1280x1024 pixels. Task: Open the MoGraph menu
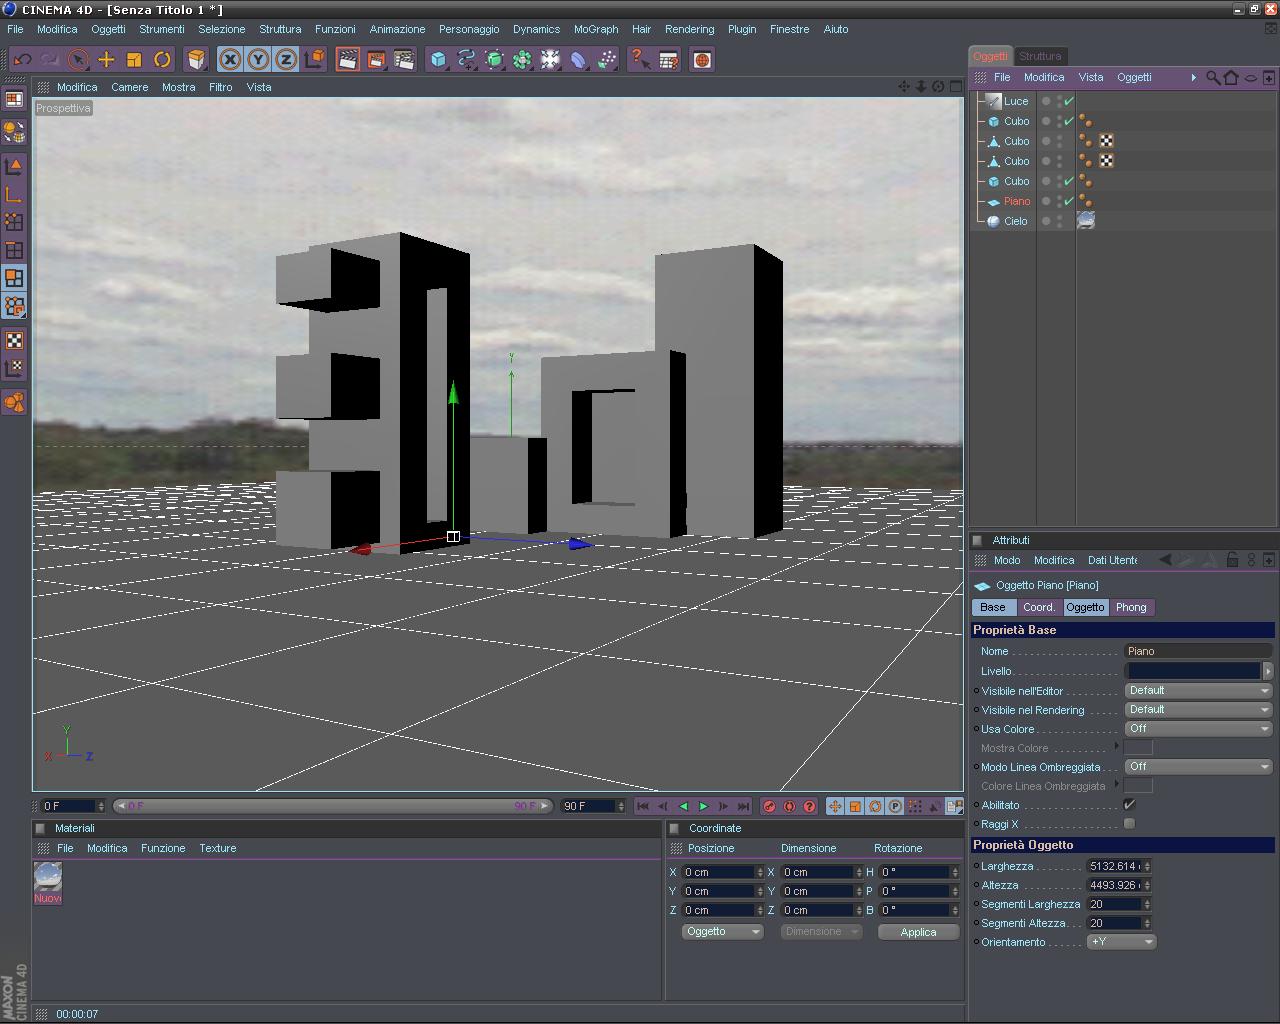click(x=596, y=29)
